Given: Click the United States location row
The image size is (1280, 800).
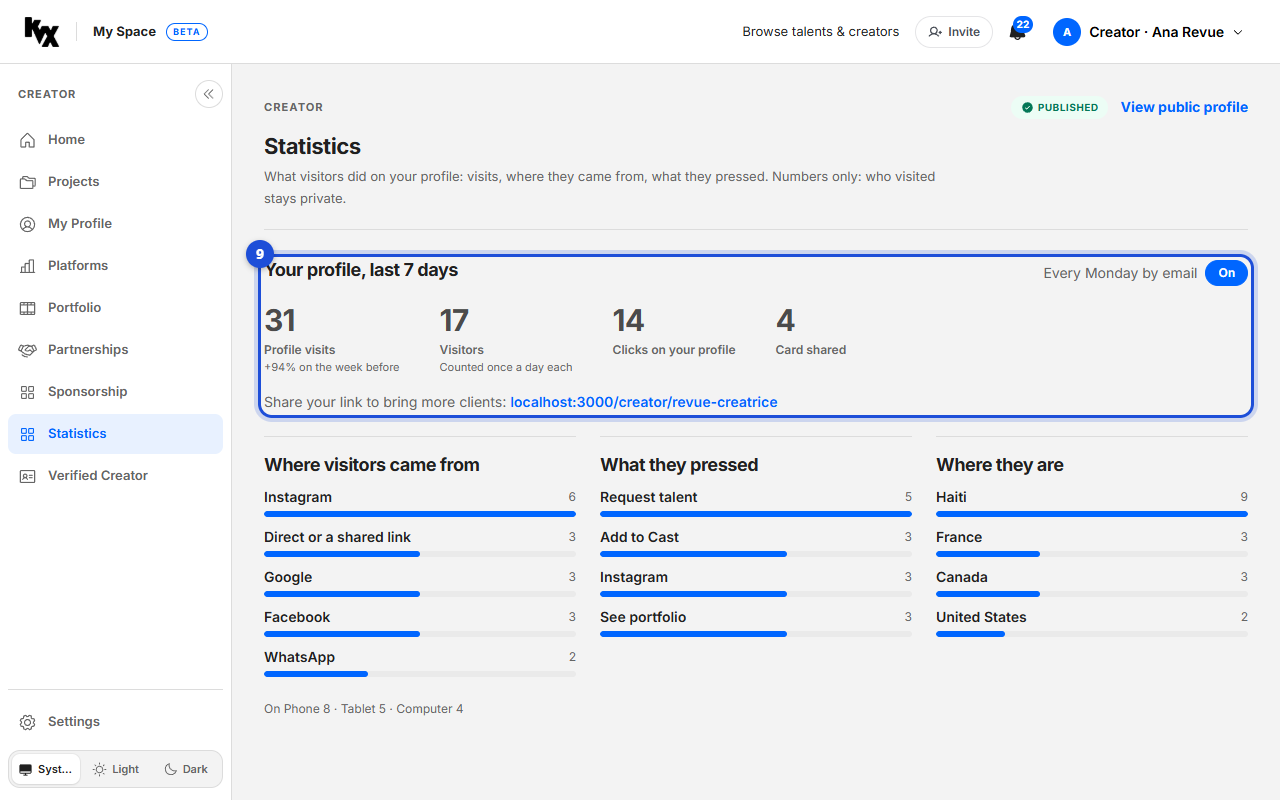Looking at the screenshot, I should coord(1092,625).
